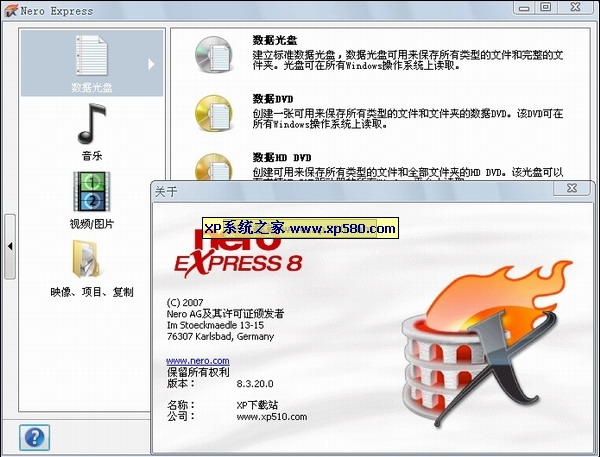Viewport: 600px width, 457px height.
Task: Select the 数据光盘 heading in project list
Action: tap(274, 40)
